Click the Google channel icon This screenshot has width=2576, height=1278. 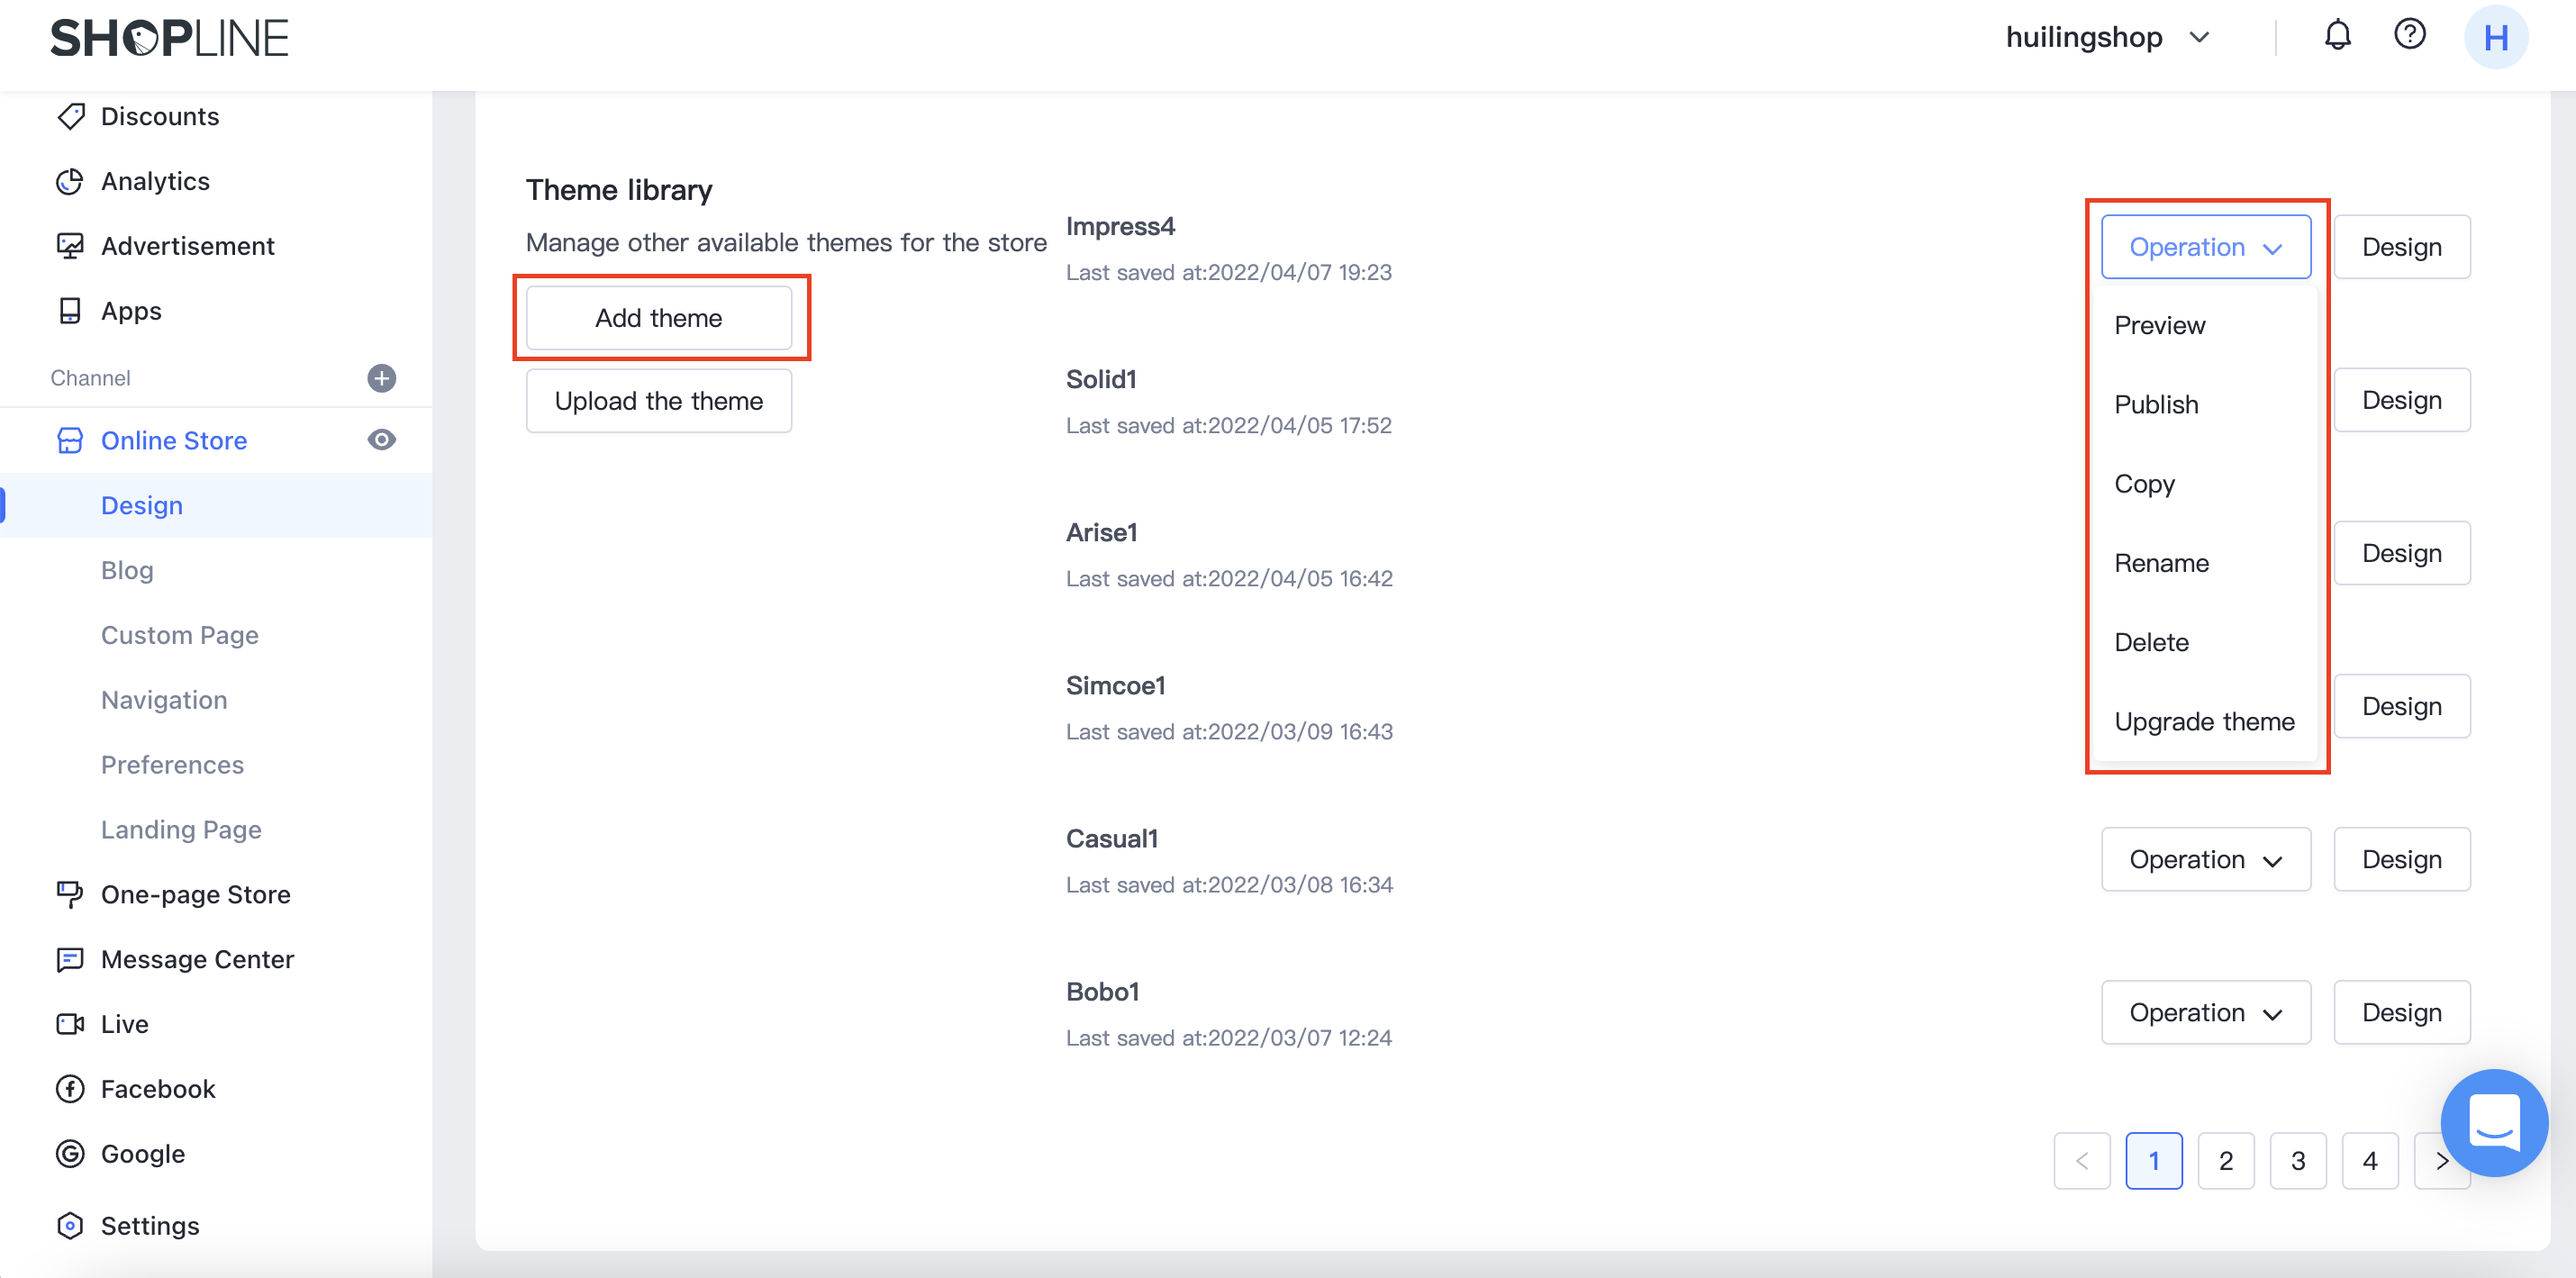point(69,1153)
